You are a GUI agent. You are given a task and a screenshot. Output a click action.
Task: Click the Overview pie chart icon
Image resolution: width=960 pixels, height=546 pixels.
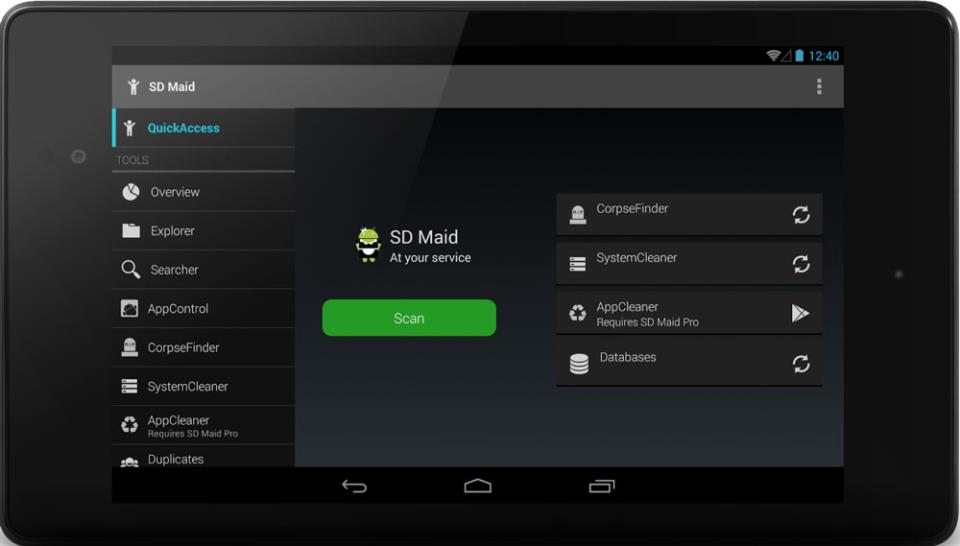click(130, 192)
